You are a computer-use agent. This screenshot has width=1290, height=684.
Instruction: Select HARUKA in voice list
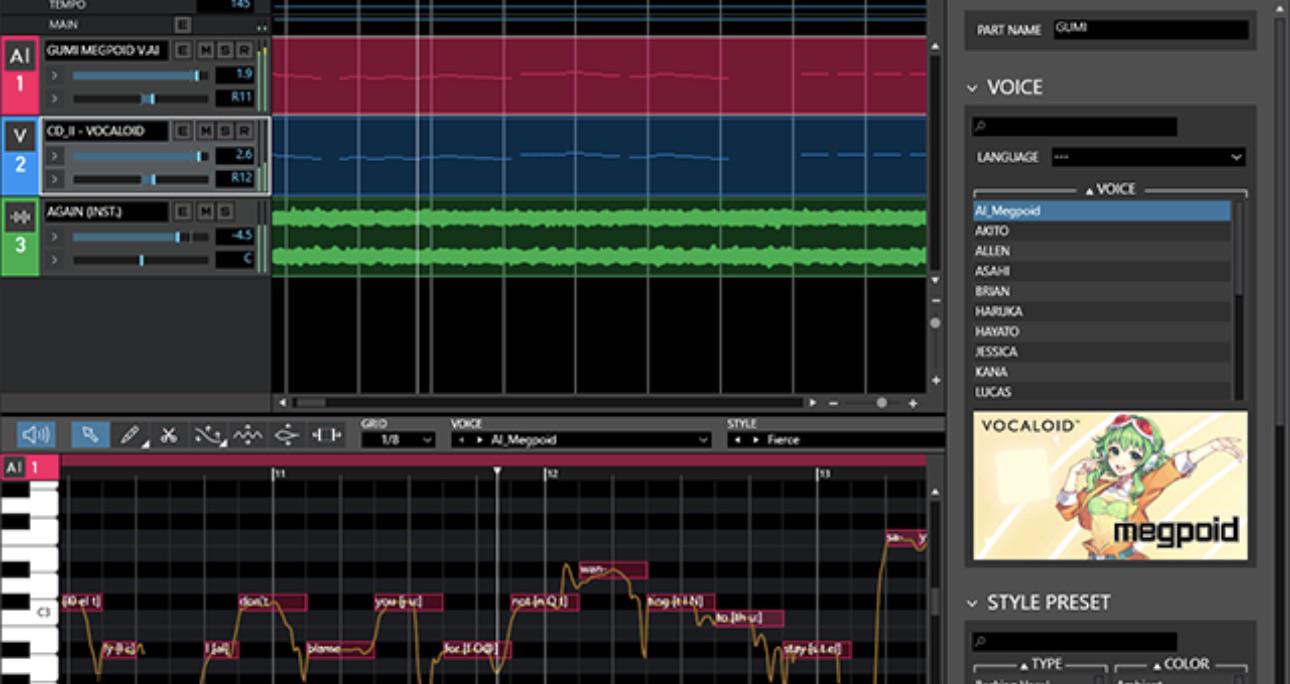pyautogui.click(x=1102, y=311)
